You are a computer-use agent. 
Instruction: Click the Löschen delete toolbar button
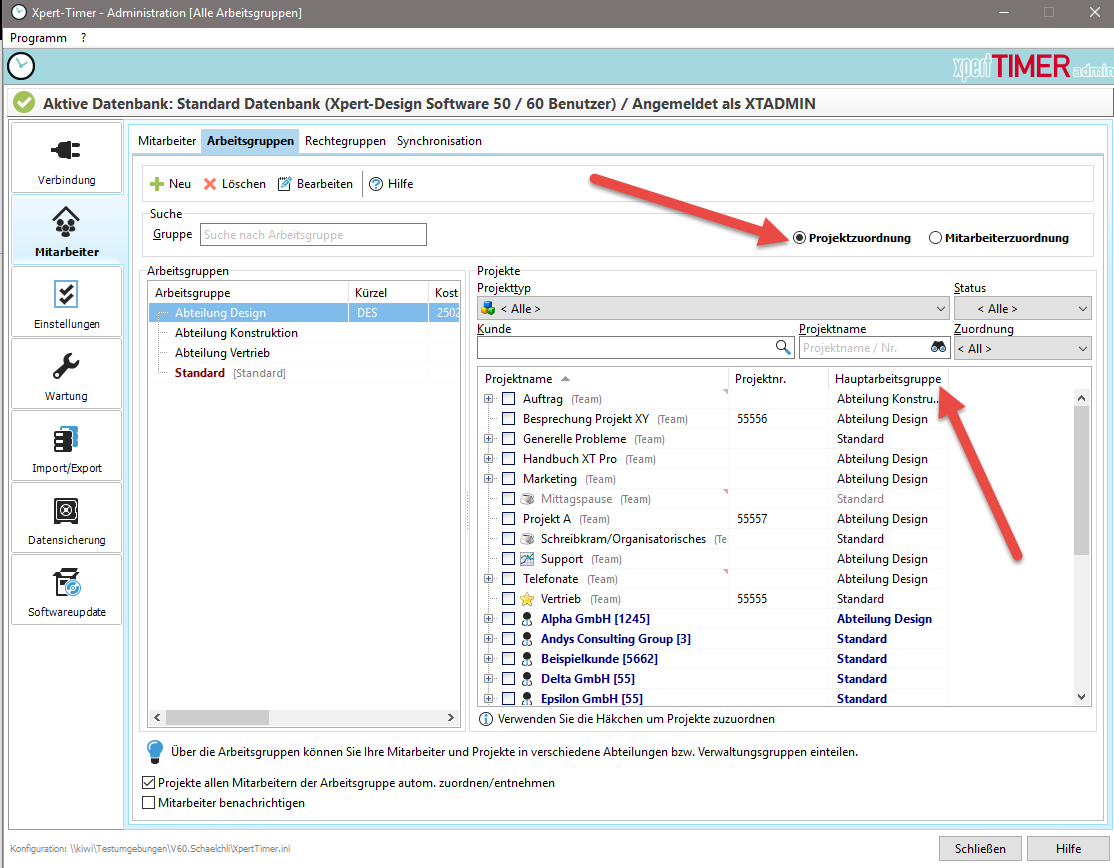(x=234, y=184)
